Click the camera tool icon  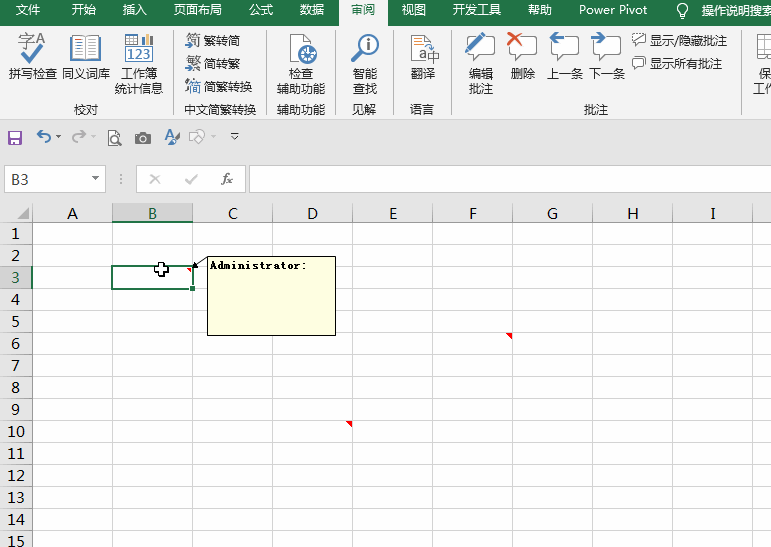[x=143, y=138]
